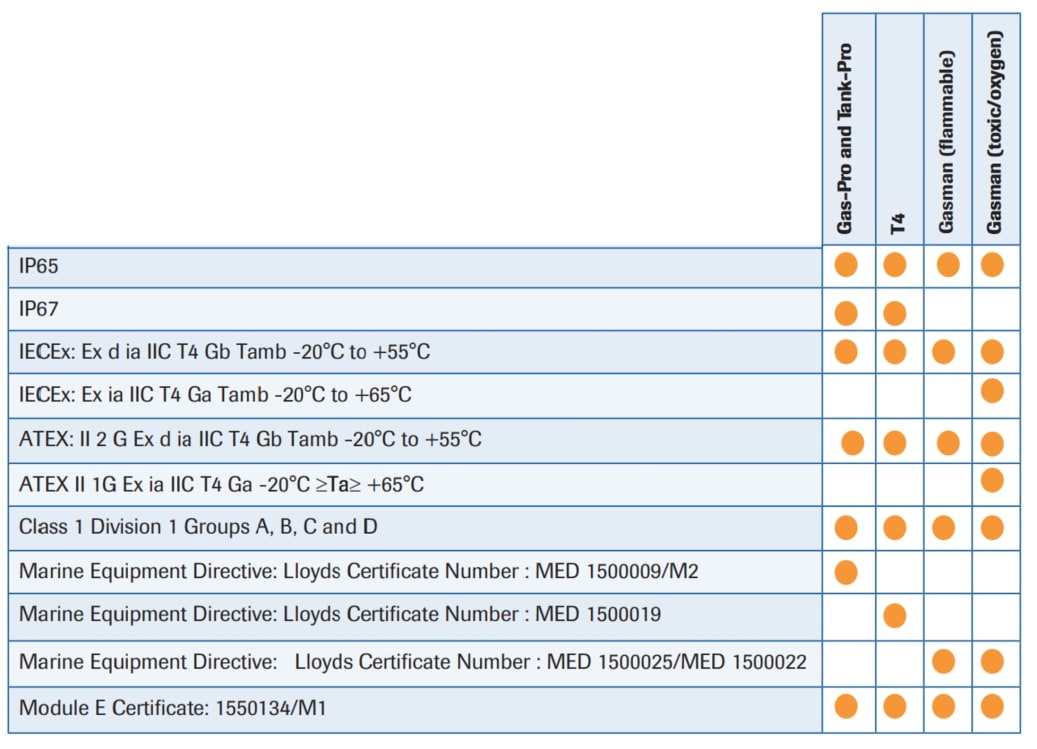The width and height of the screenshot is (1037, 749).
Task: Click Class 1 Division 1 dot under Gasman (toxic/oxygen)
Action: (992, 528)
